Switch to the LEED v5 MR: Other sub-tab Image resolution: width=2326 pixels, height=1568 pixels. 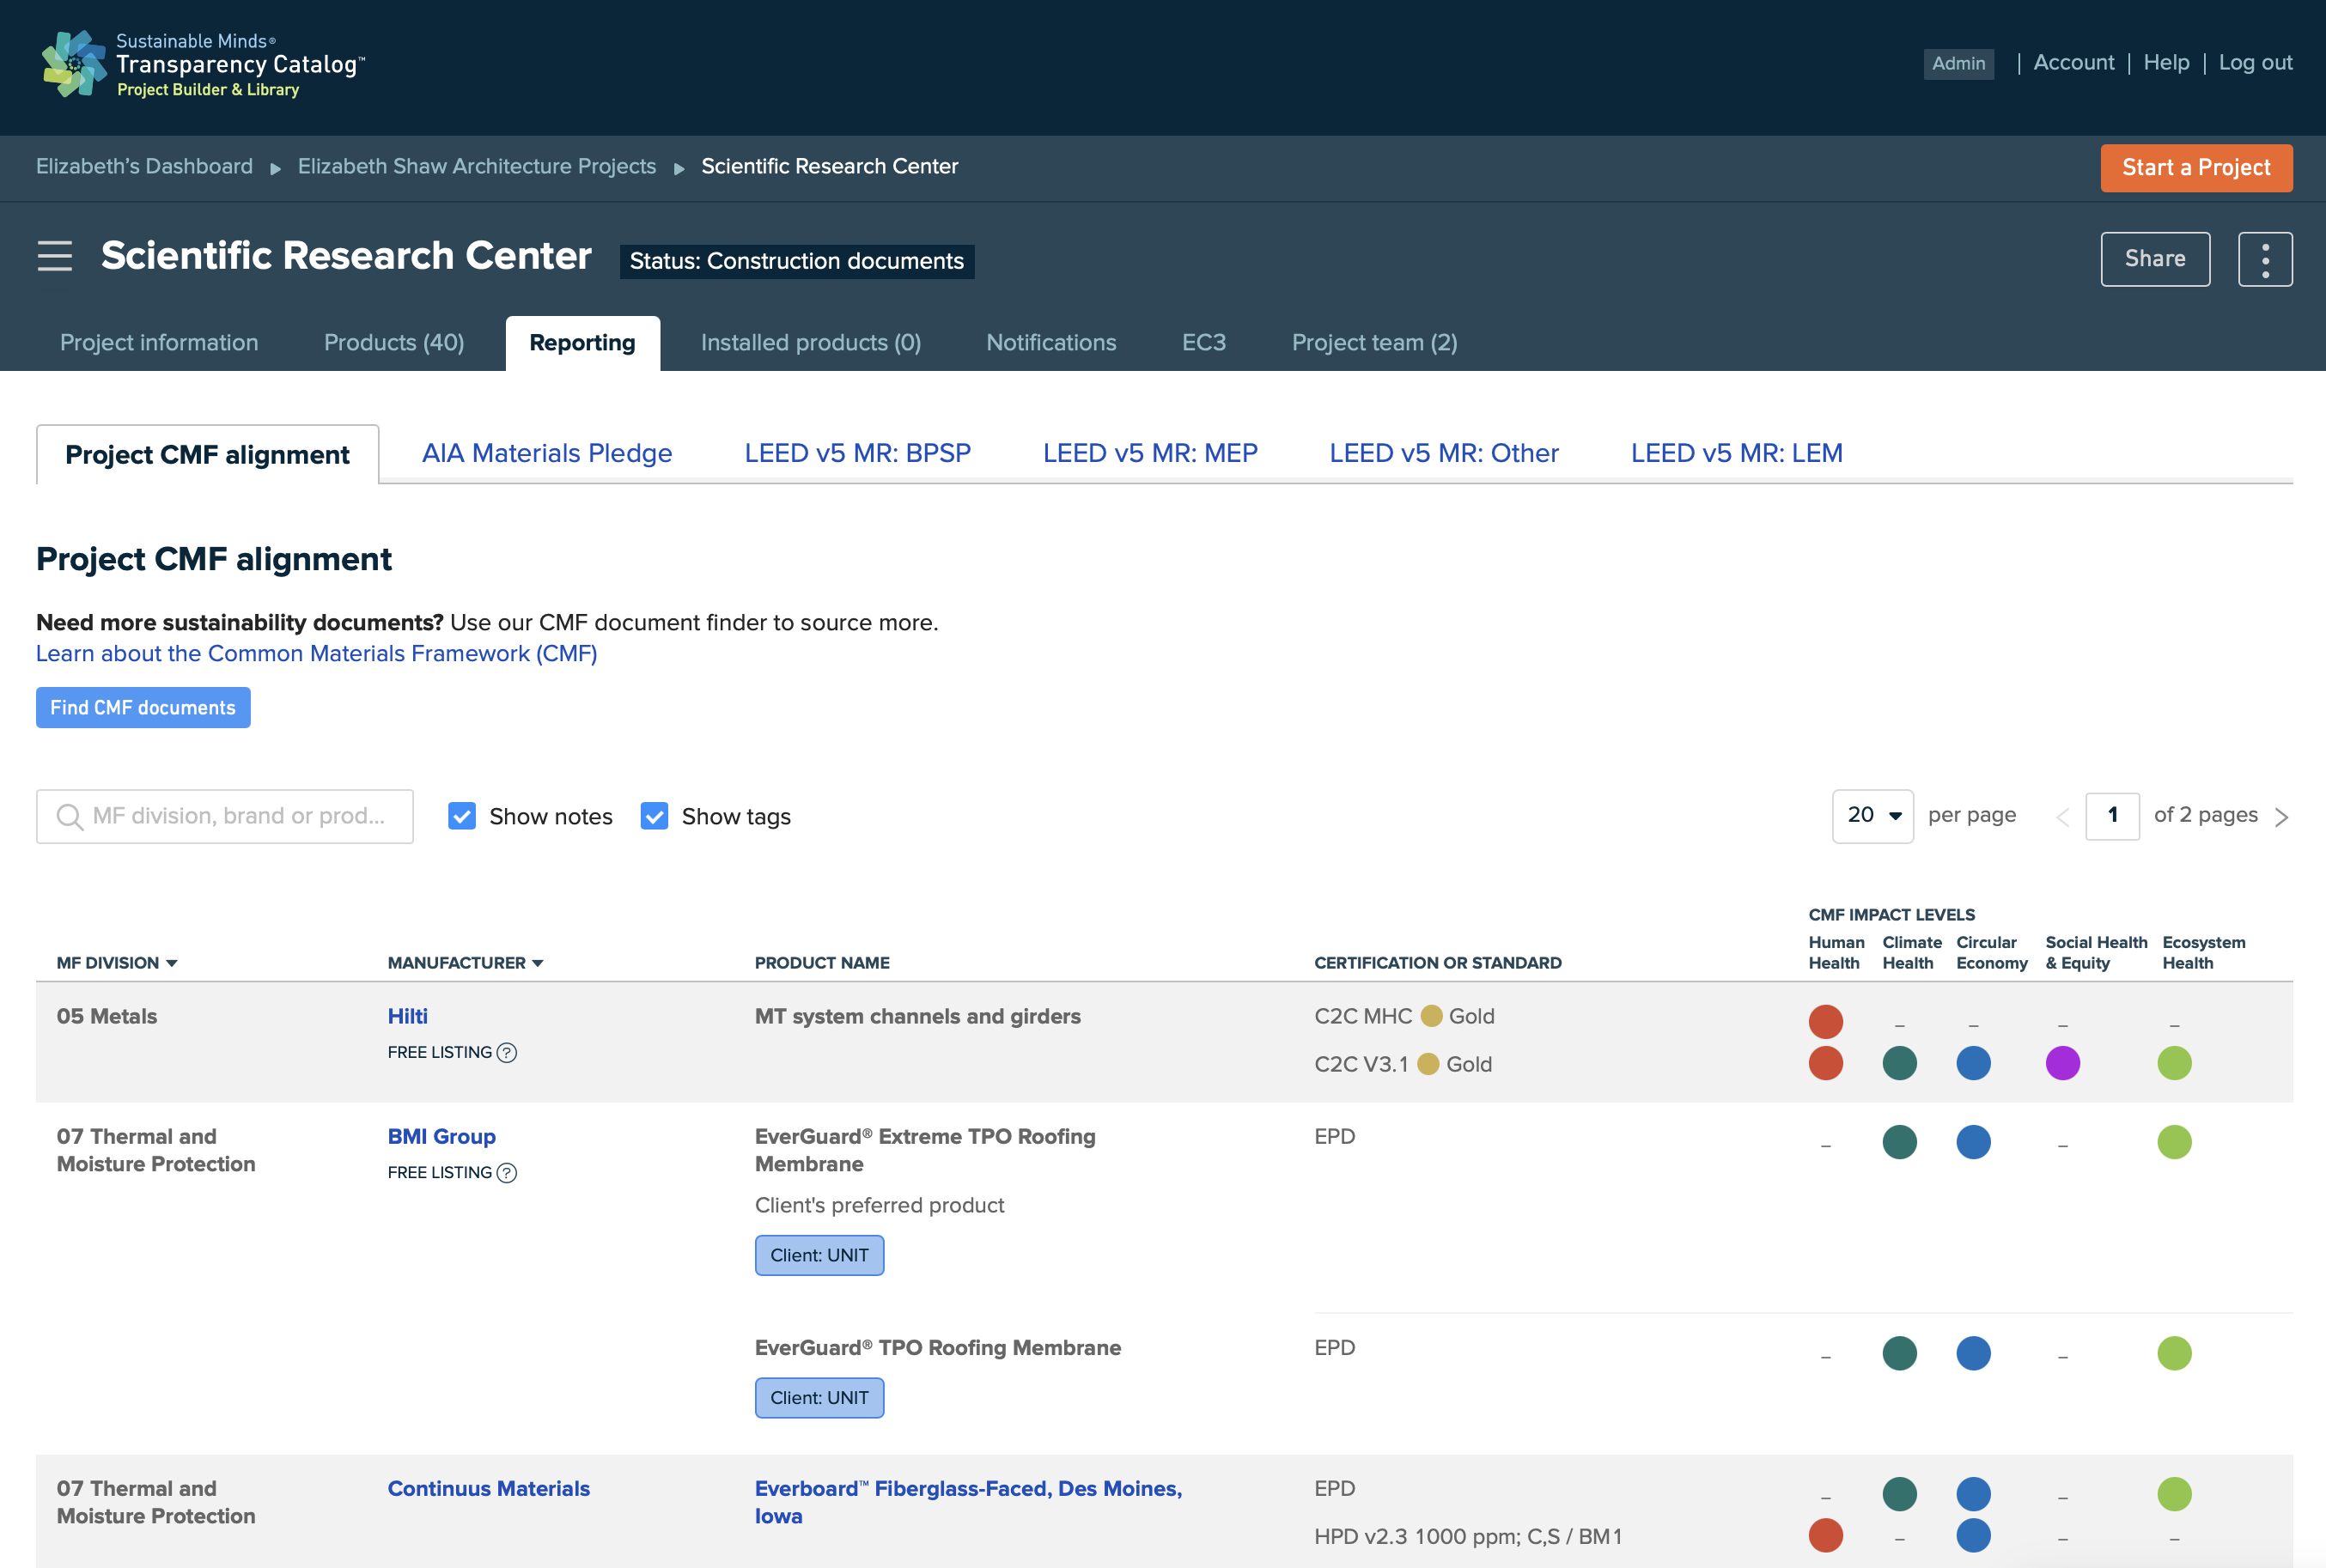[x=1444, y=454]
